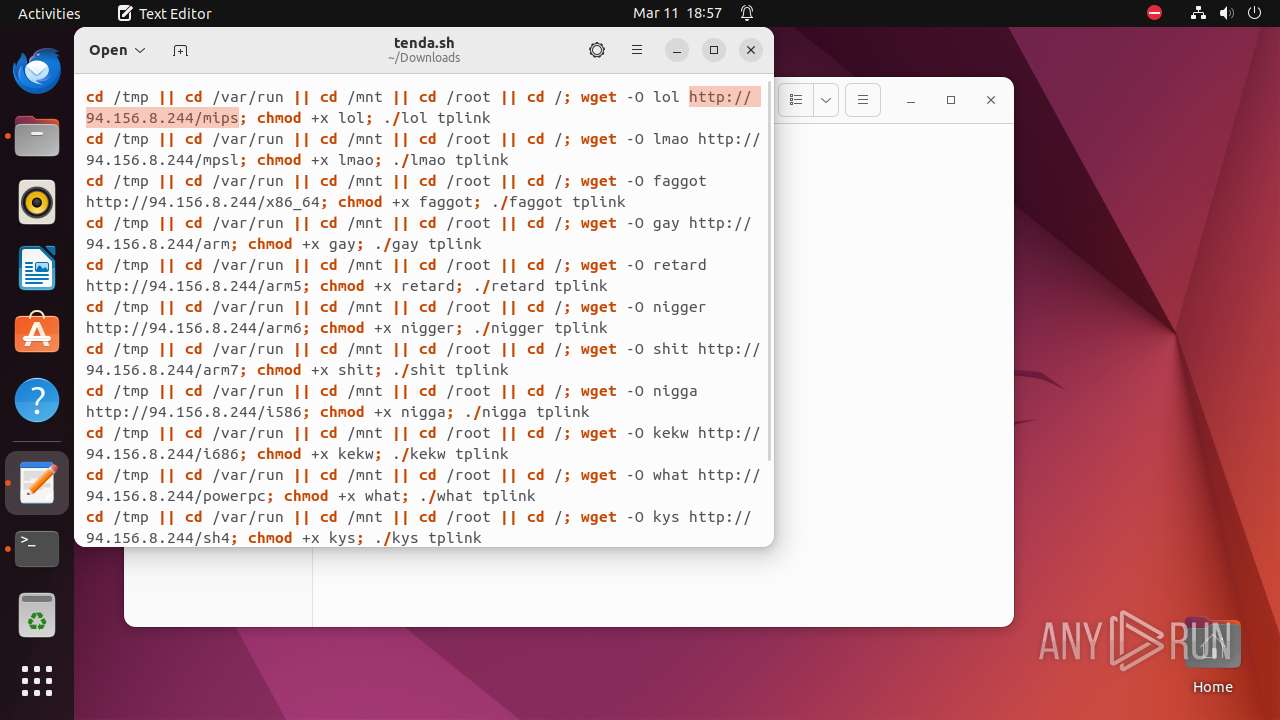The width and height of the screenshot is (1280, 720).
Task: Close the Text Editor window
Action: 751,50
